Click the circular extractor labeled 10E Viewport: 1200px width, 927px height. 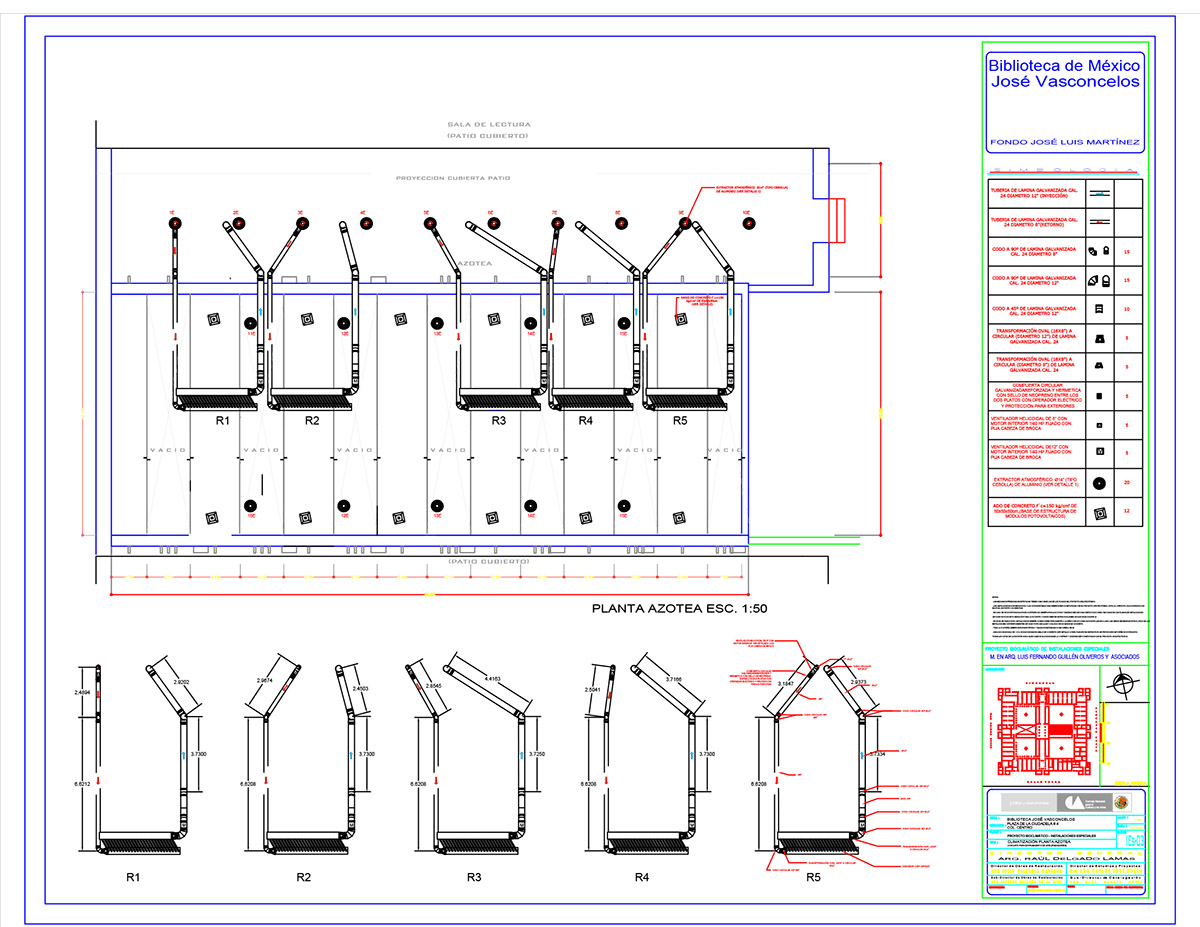click(x=748, y=223)
